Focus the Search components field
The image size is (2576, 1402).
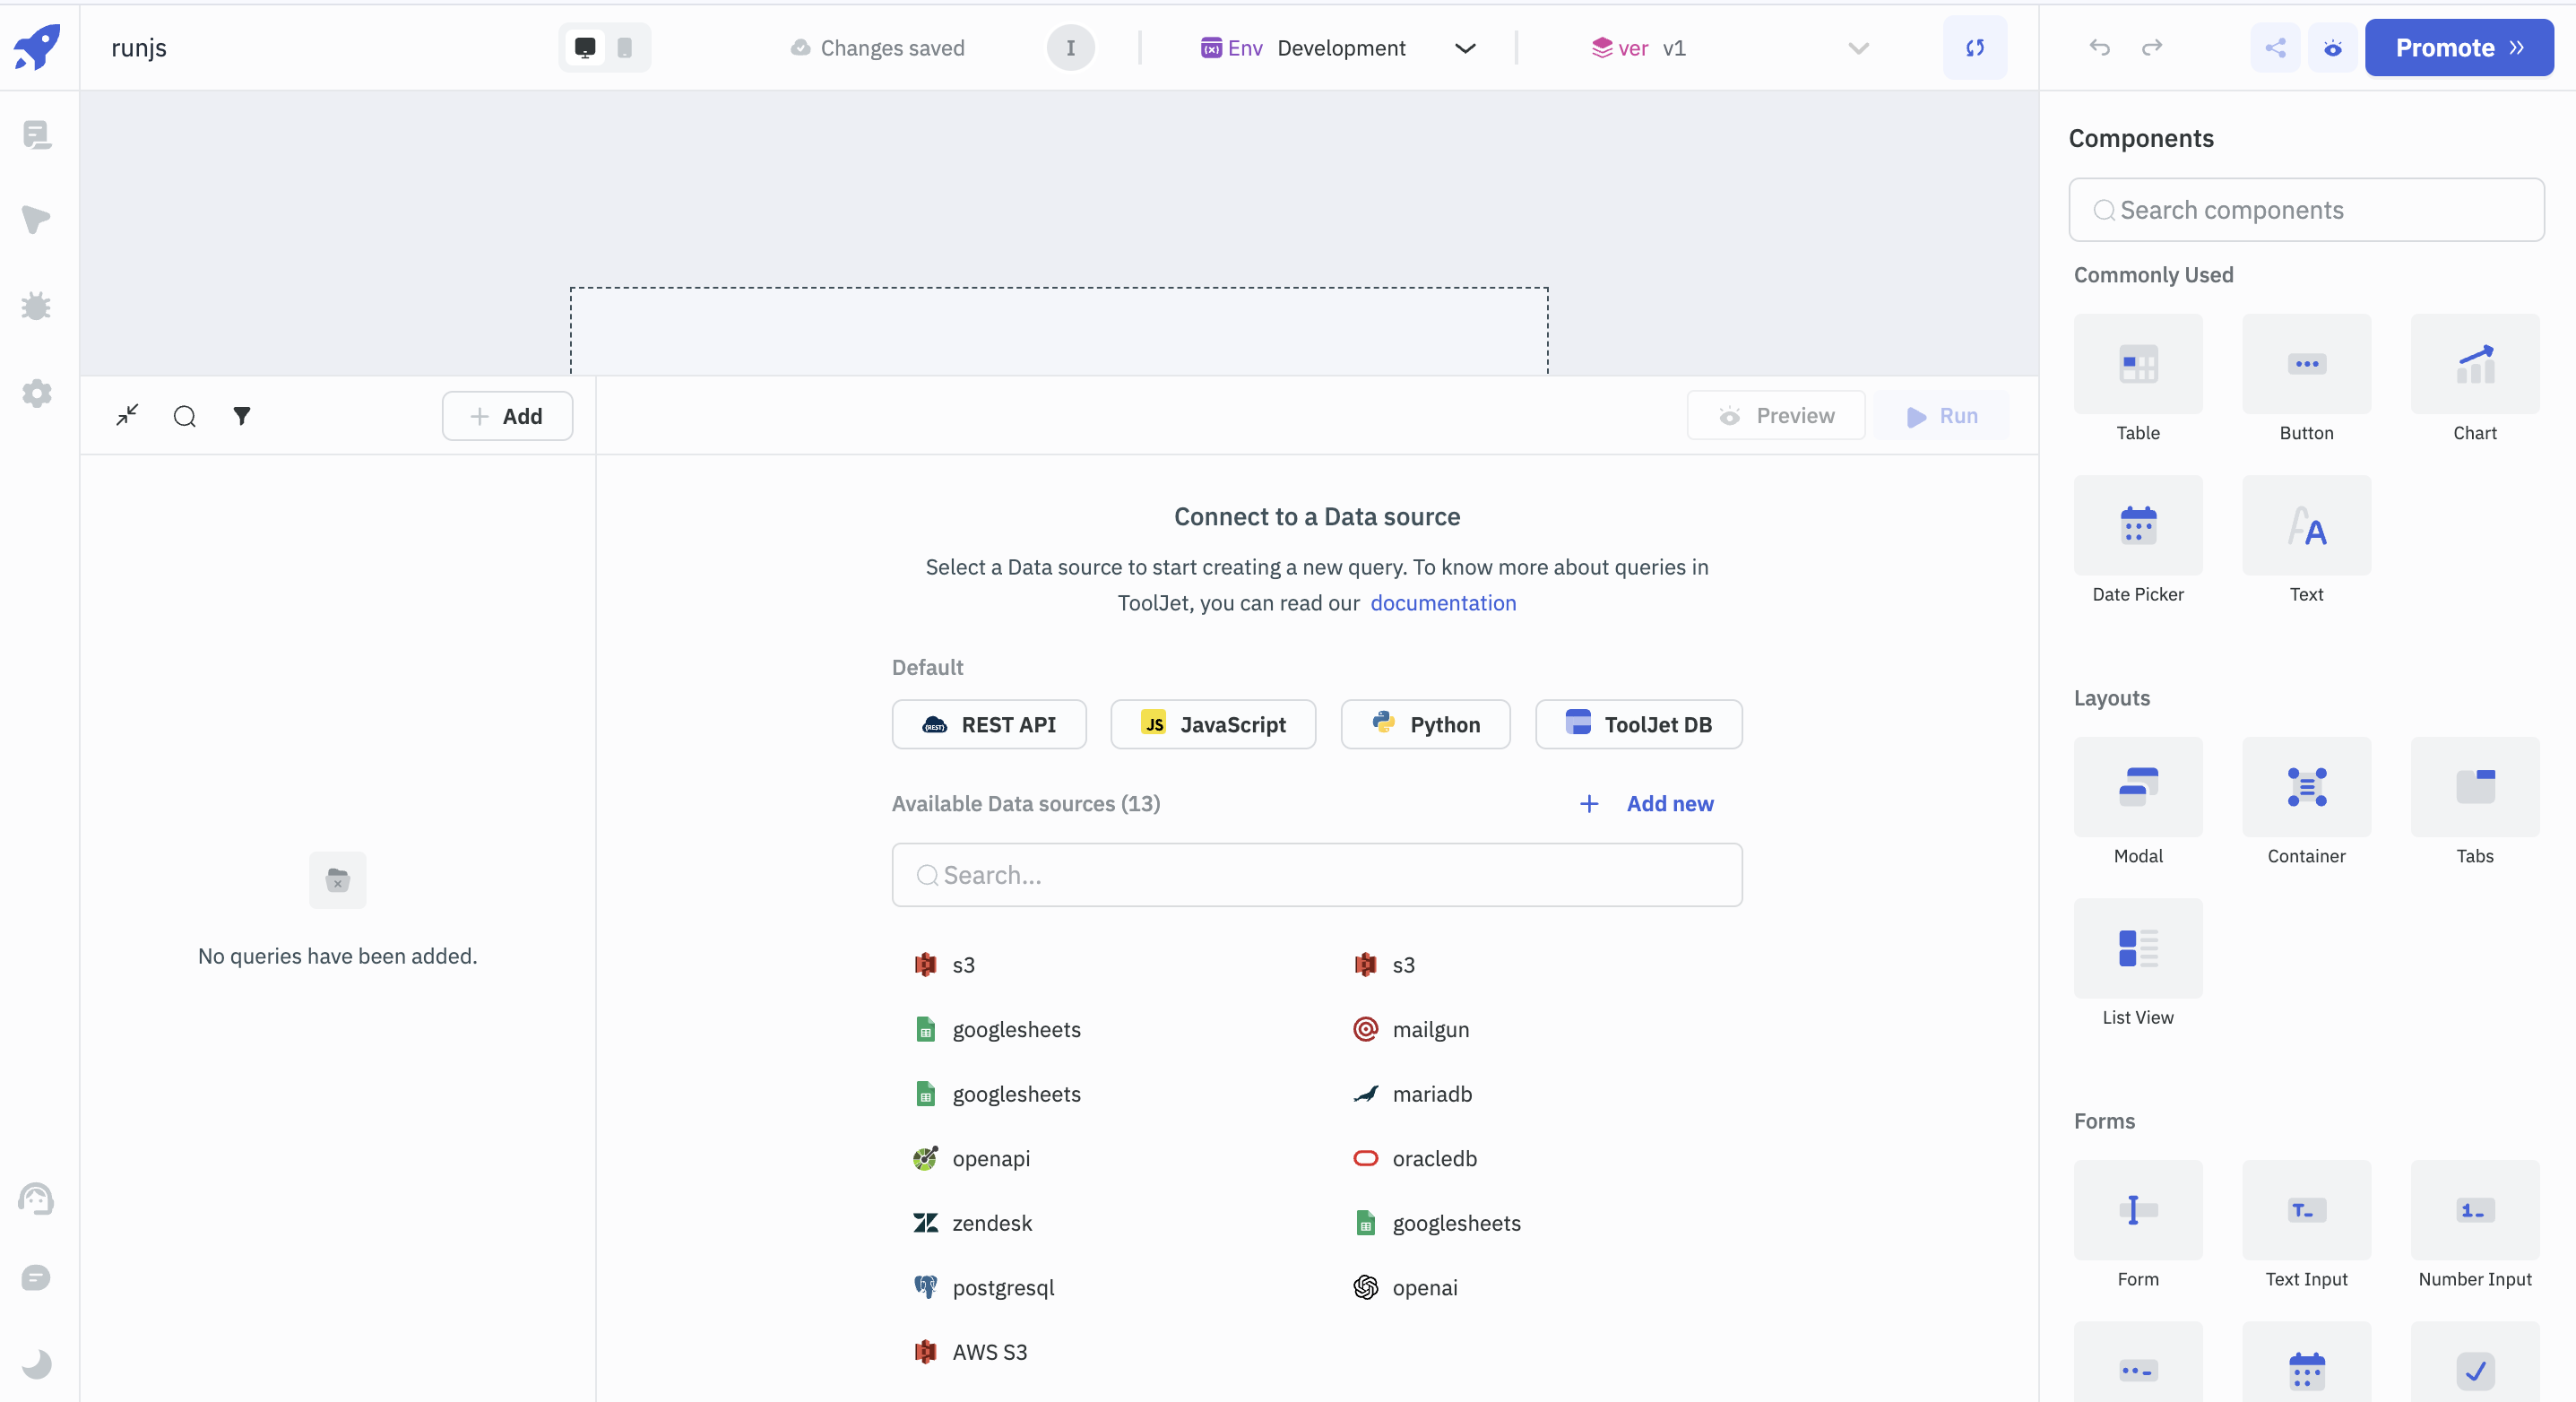pos(2306,210)
